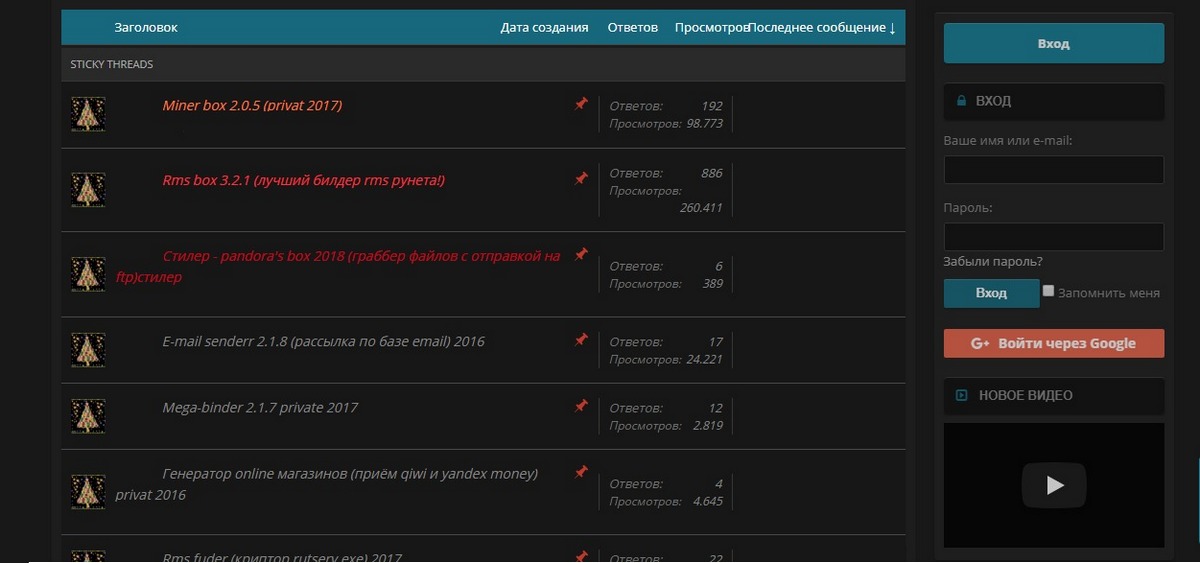The width and height of the screenshot is (1200, 563).
Task: Sort threads by Просмотров column header
Action: click(x=711, y=28)
